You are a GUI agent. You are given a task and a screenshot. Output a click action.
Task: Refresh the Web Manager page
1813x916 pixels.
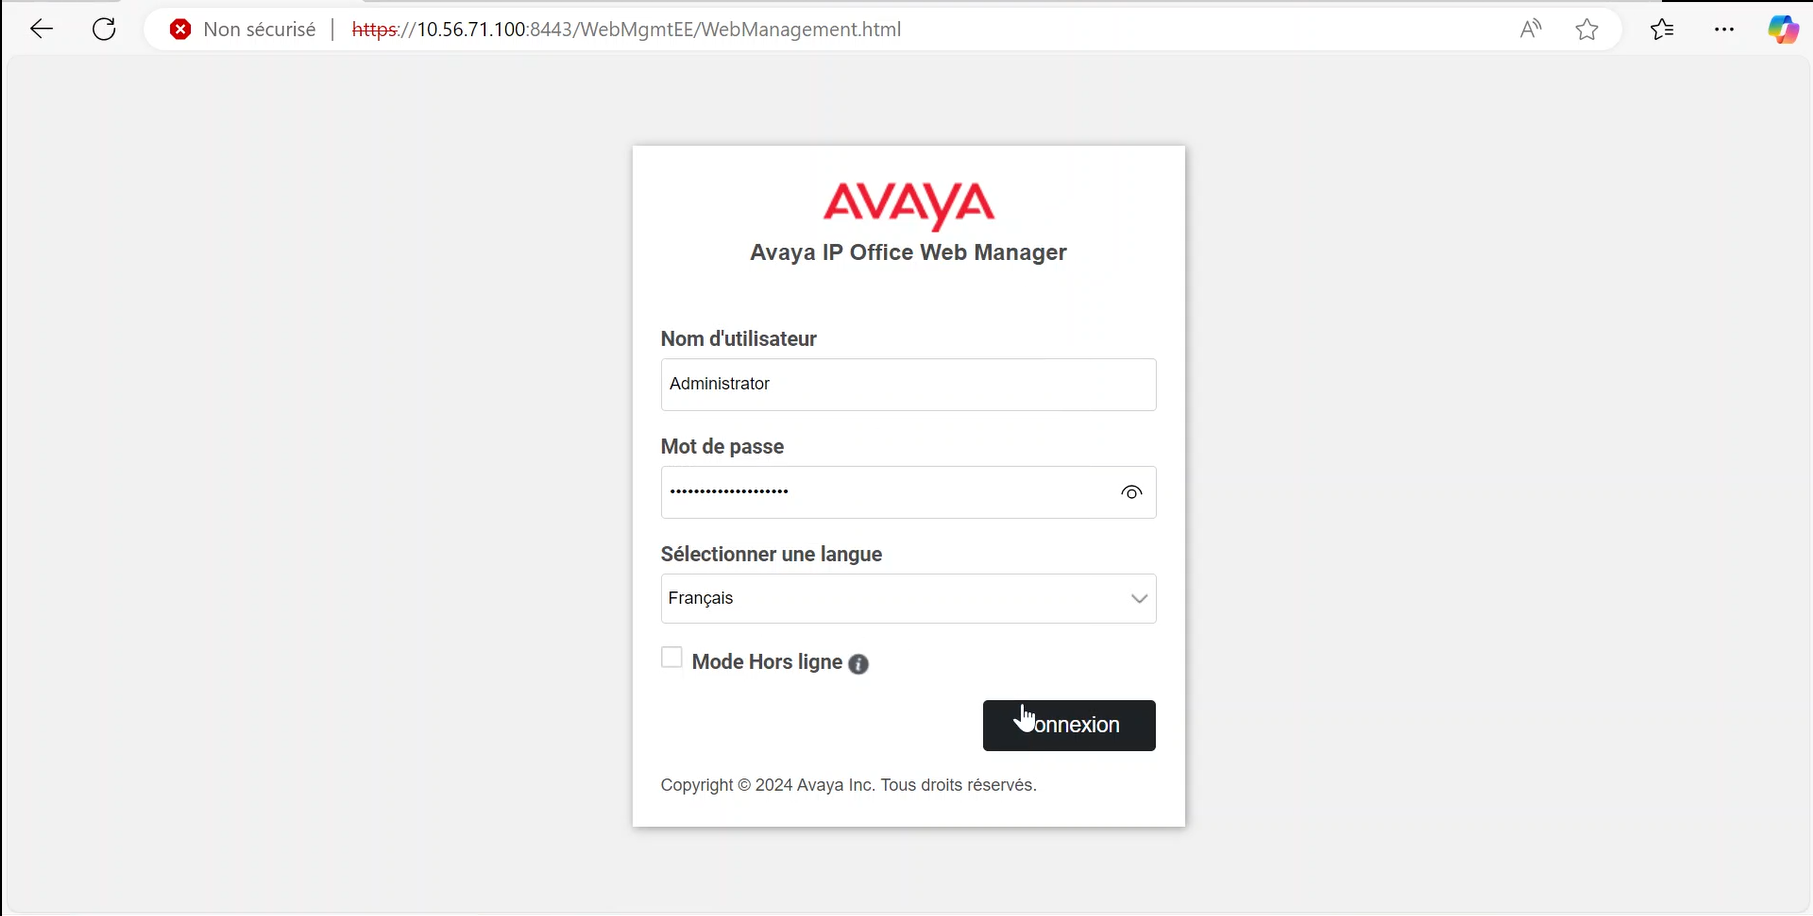coord(104,29)
